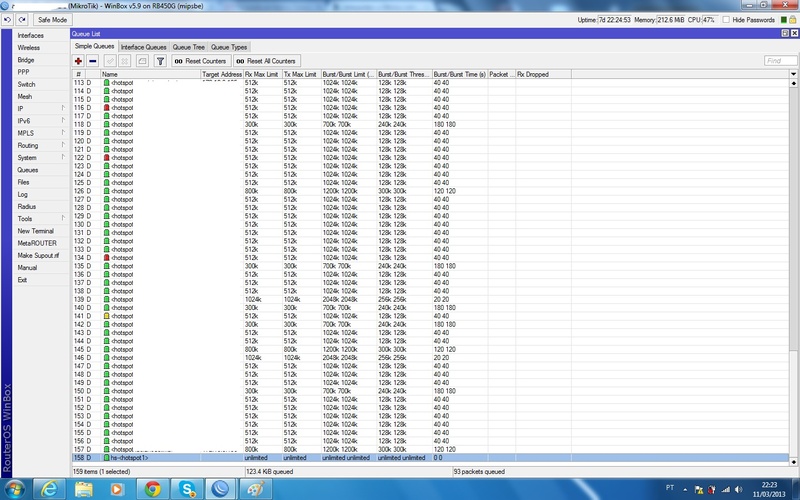This screenshot has width=800, height=500.
Task: Expand the MPLS submenu arrow
Action: tap(63, 133)
